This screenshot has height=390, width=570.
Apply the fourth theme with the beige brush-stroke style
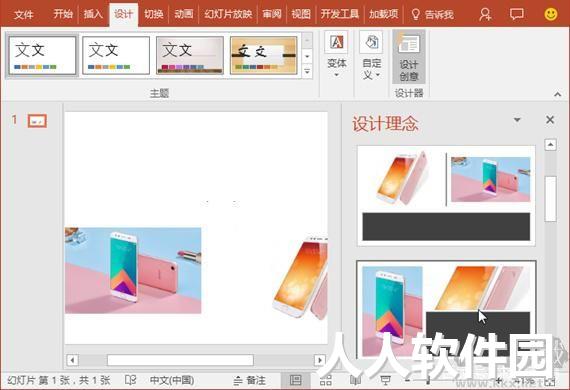click(x=264, y=55)
